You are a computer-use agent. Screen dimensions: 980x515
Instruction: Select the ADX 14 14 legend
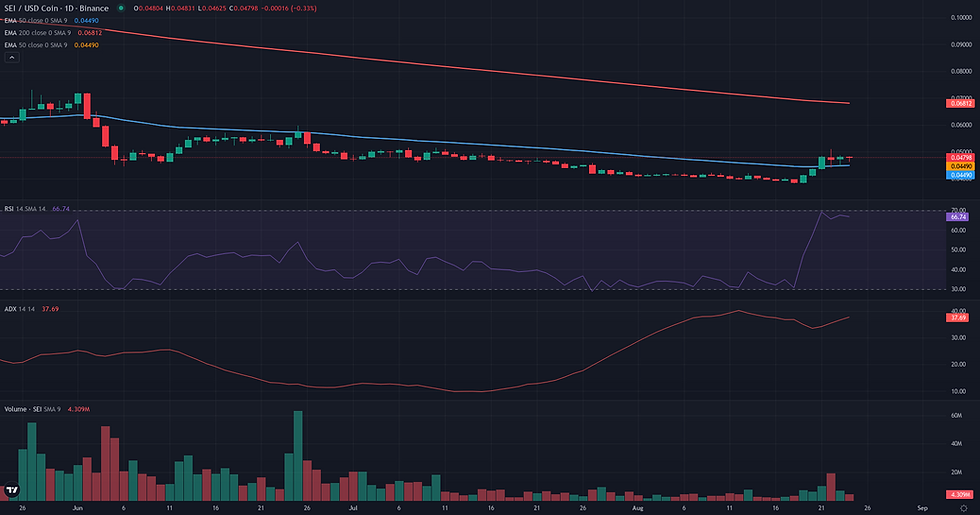click(31, 309)
